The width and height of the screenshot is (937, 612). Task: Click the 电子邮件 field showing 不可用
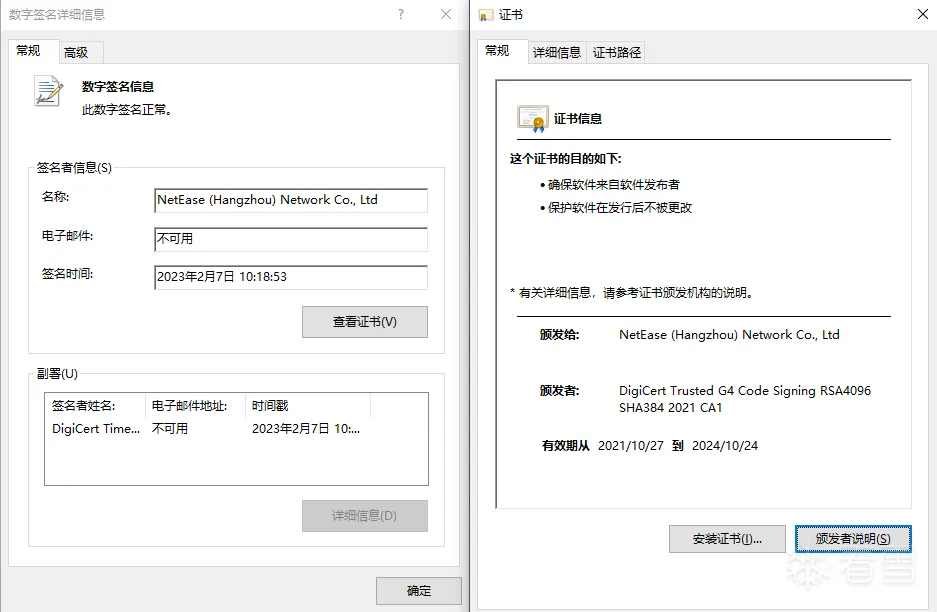[x=291, y=239]
